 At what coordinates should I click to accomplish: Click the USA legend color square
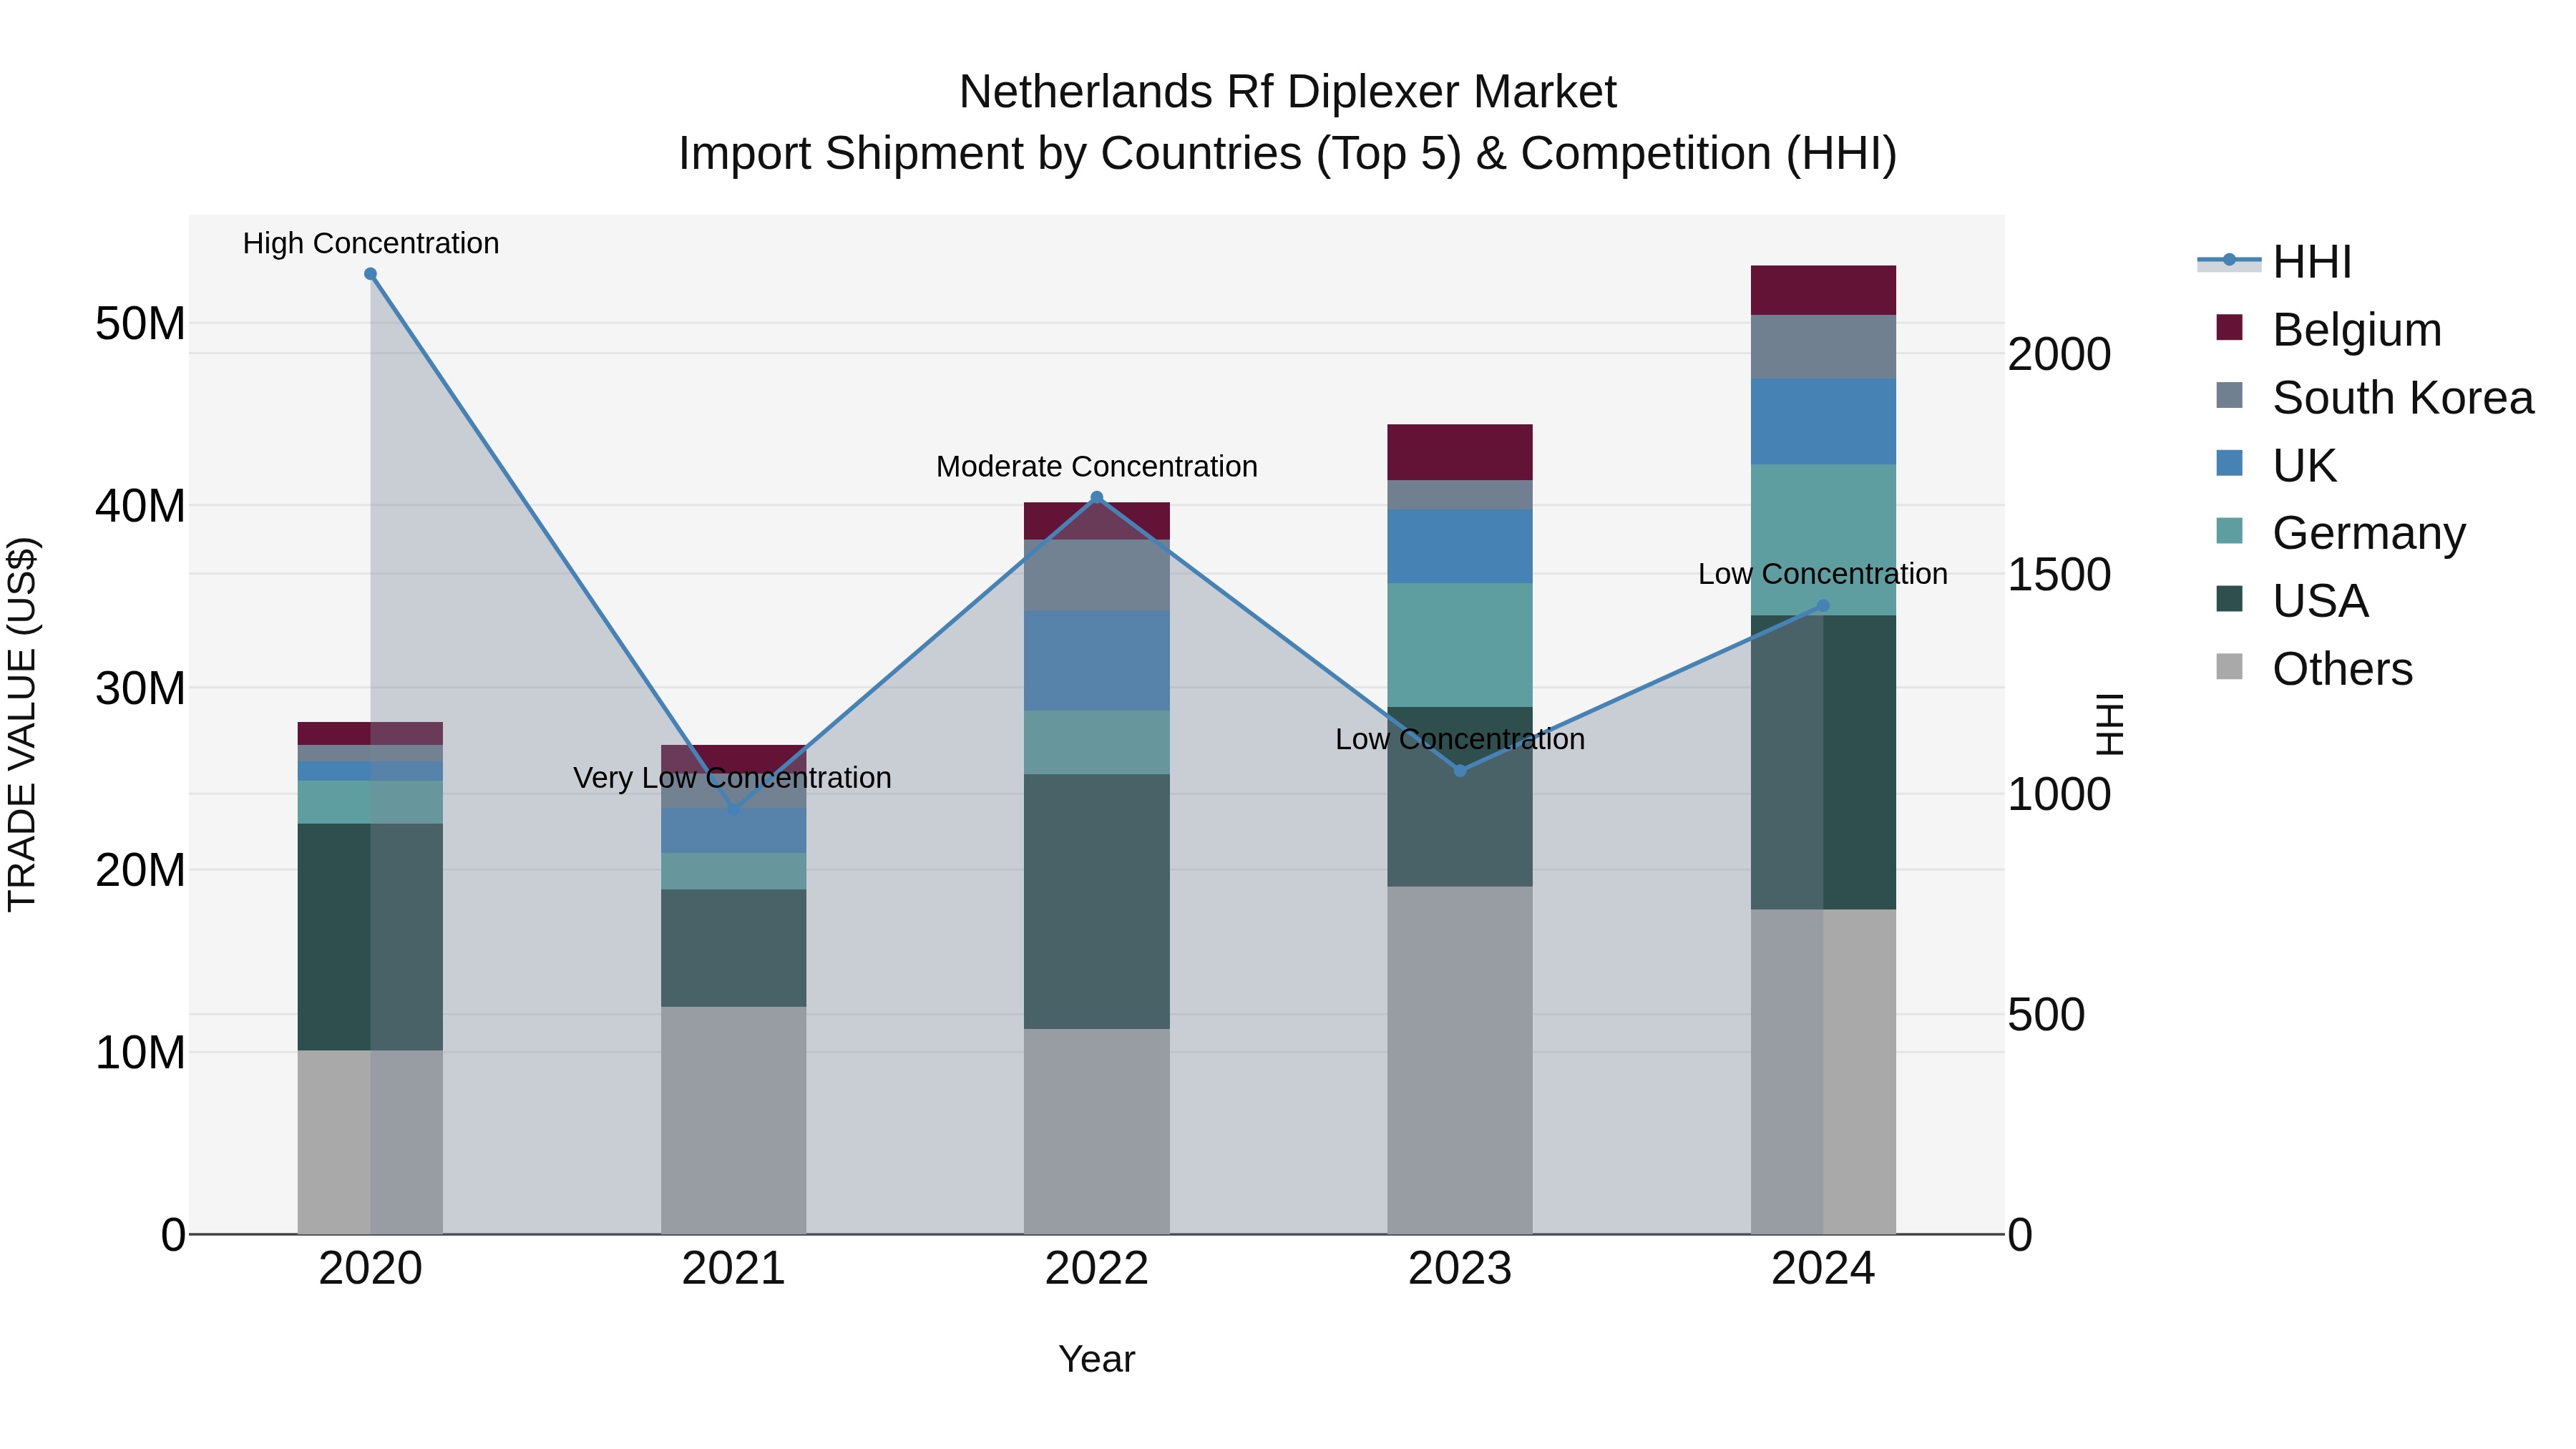[x=2229, y=599]
